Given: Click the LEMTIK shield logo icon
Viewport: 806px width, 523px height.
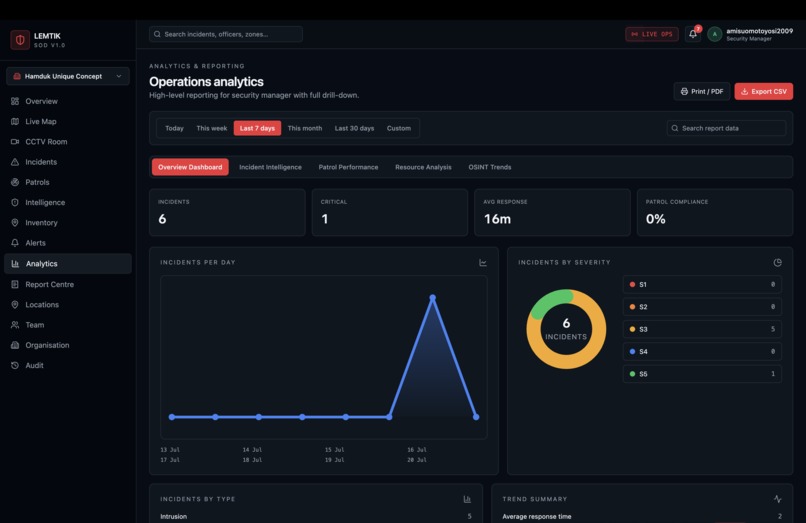Looking at the screenshot, I should 20,40.
